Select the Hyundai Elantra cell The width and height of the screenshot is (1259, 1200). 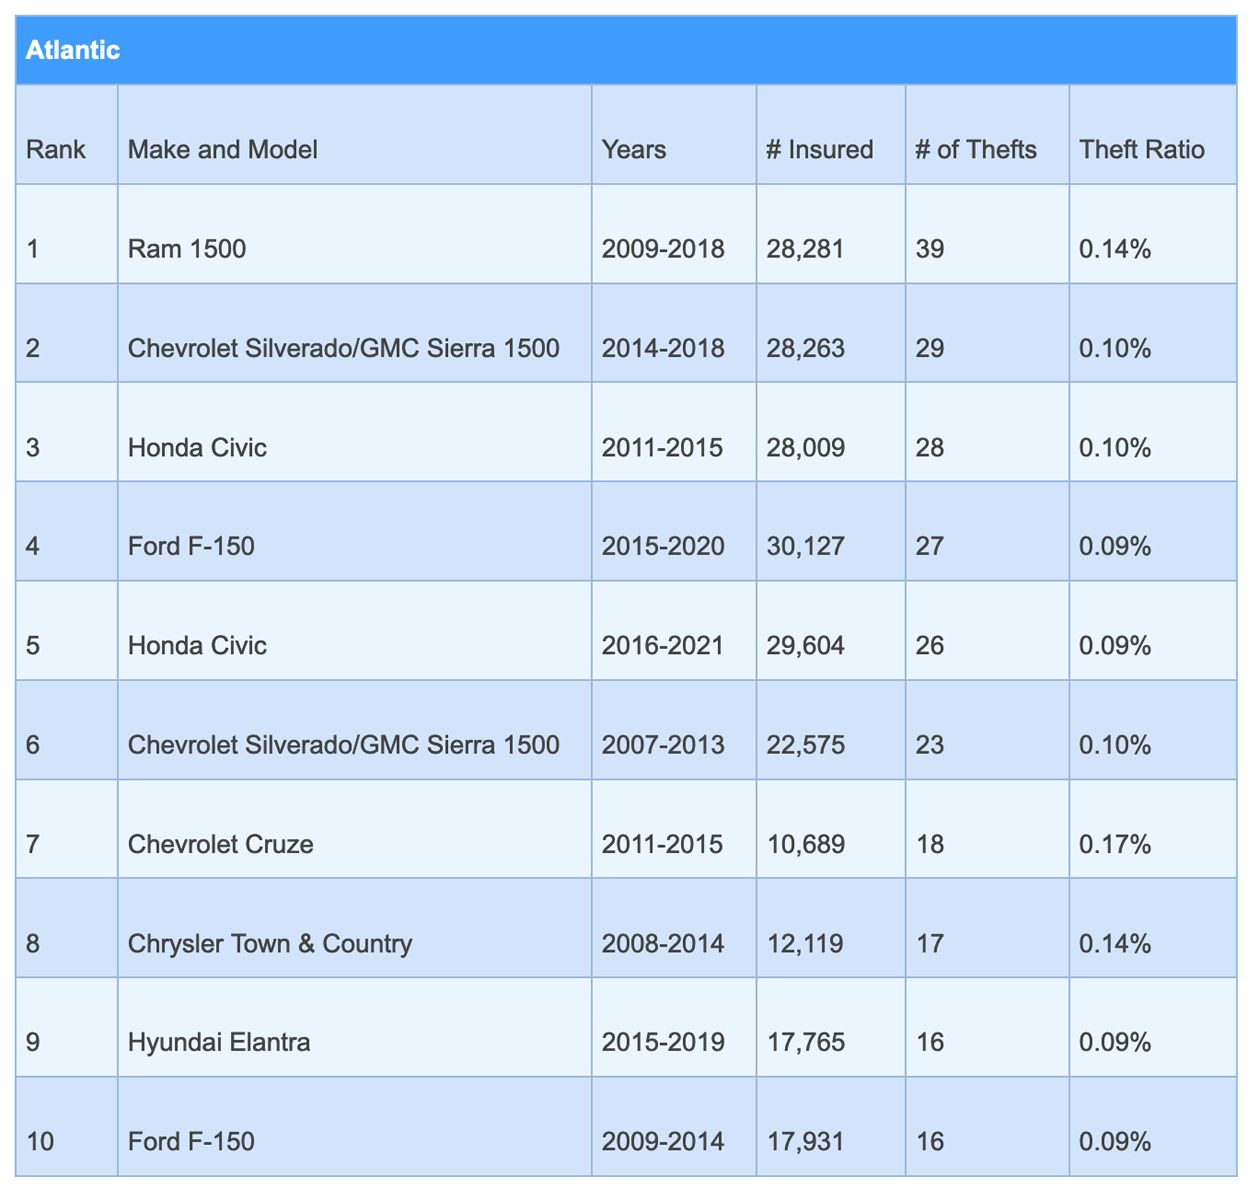pyautogui.click(x=219, y=1043)
